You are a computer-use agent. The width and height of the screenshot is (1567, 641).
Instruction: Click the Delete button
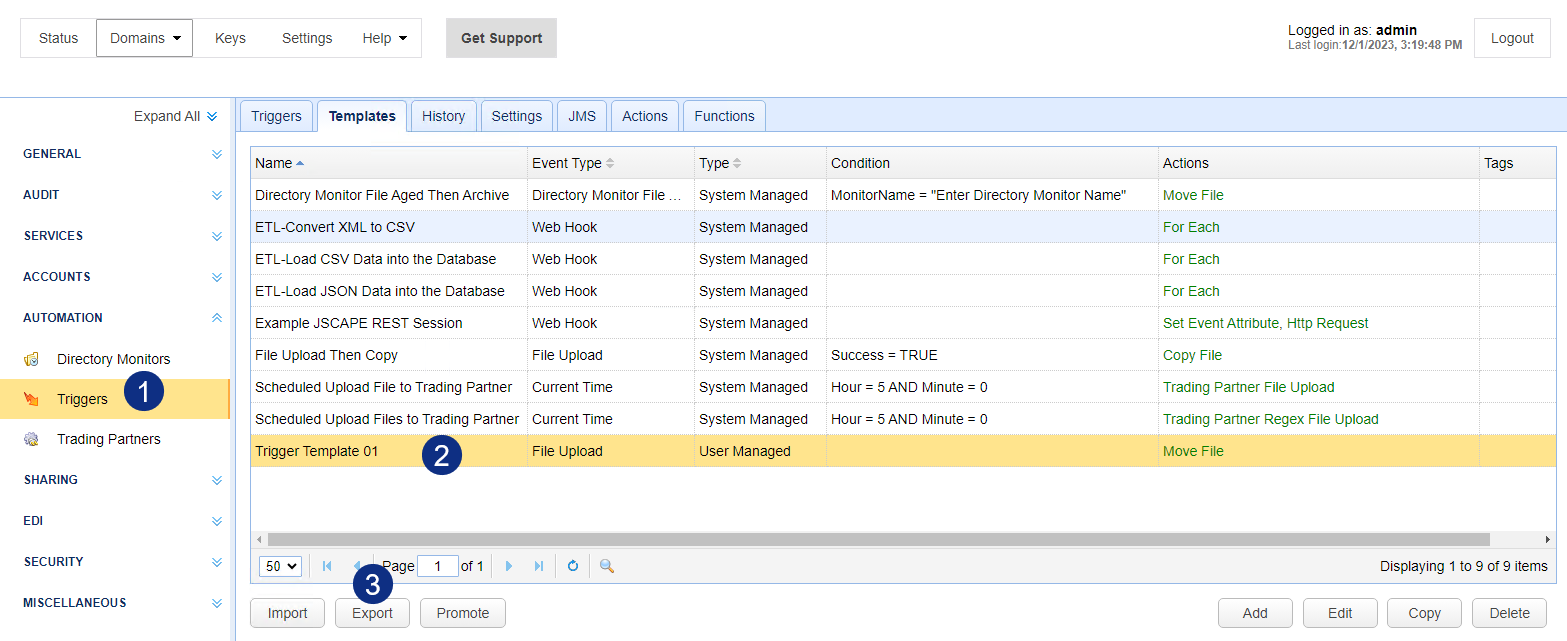pos(1509,613)
